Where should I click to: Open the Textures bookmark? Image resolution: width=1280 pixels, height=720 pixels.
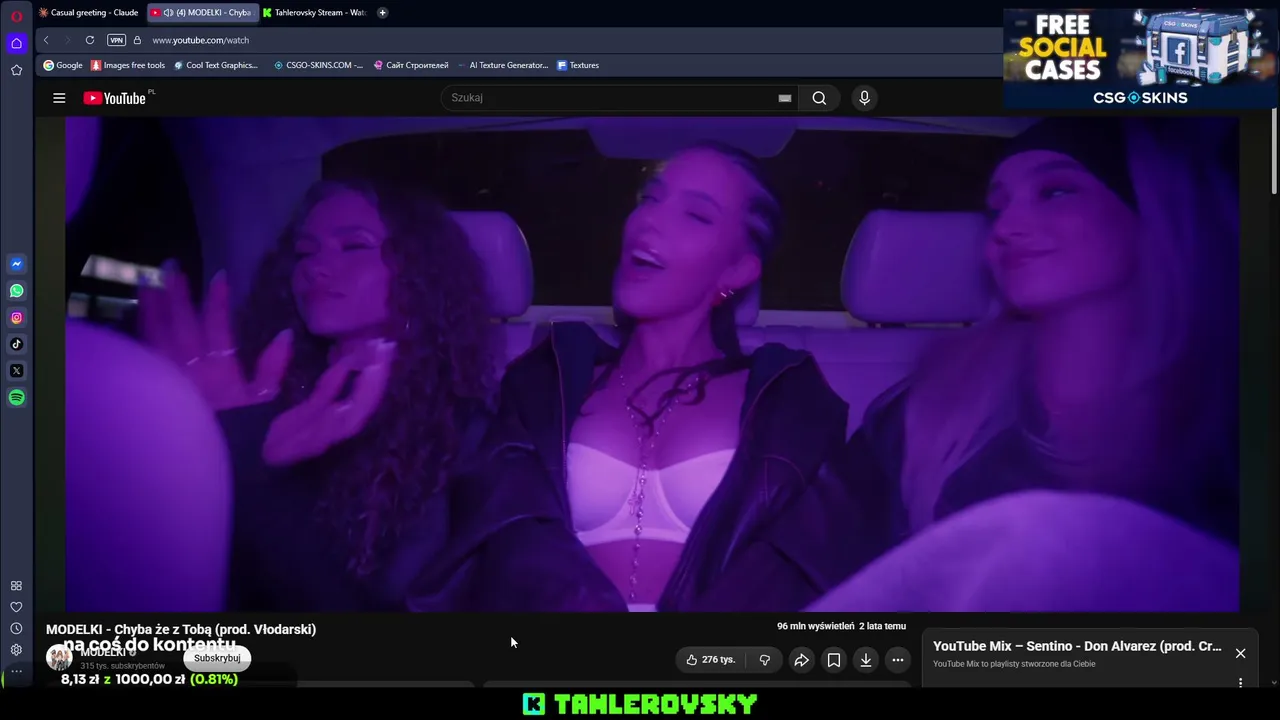pyautogui.click(x=578, y=65)
